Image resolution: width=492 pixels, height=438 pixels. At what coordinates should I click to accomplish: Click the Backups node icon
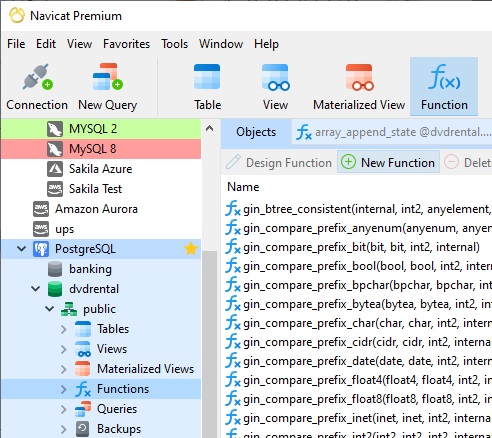click(82, 429)
